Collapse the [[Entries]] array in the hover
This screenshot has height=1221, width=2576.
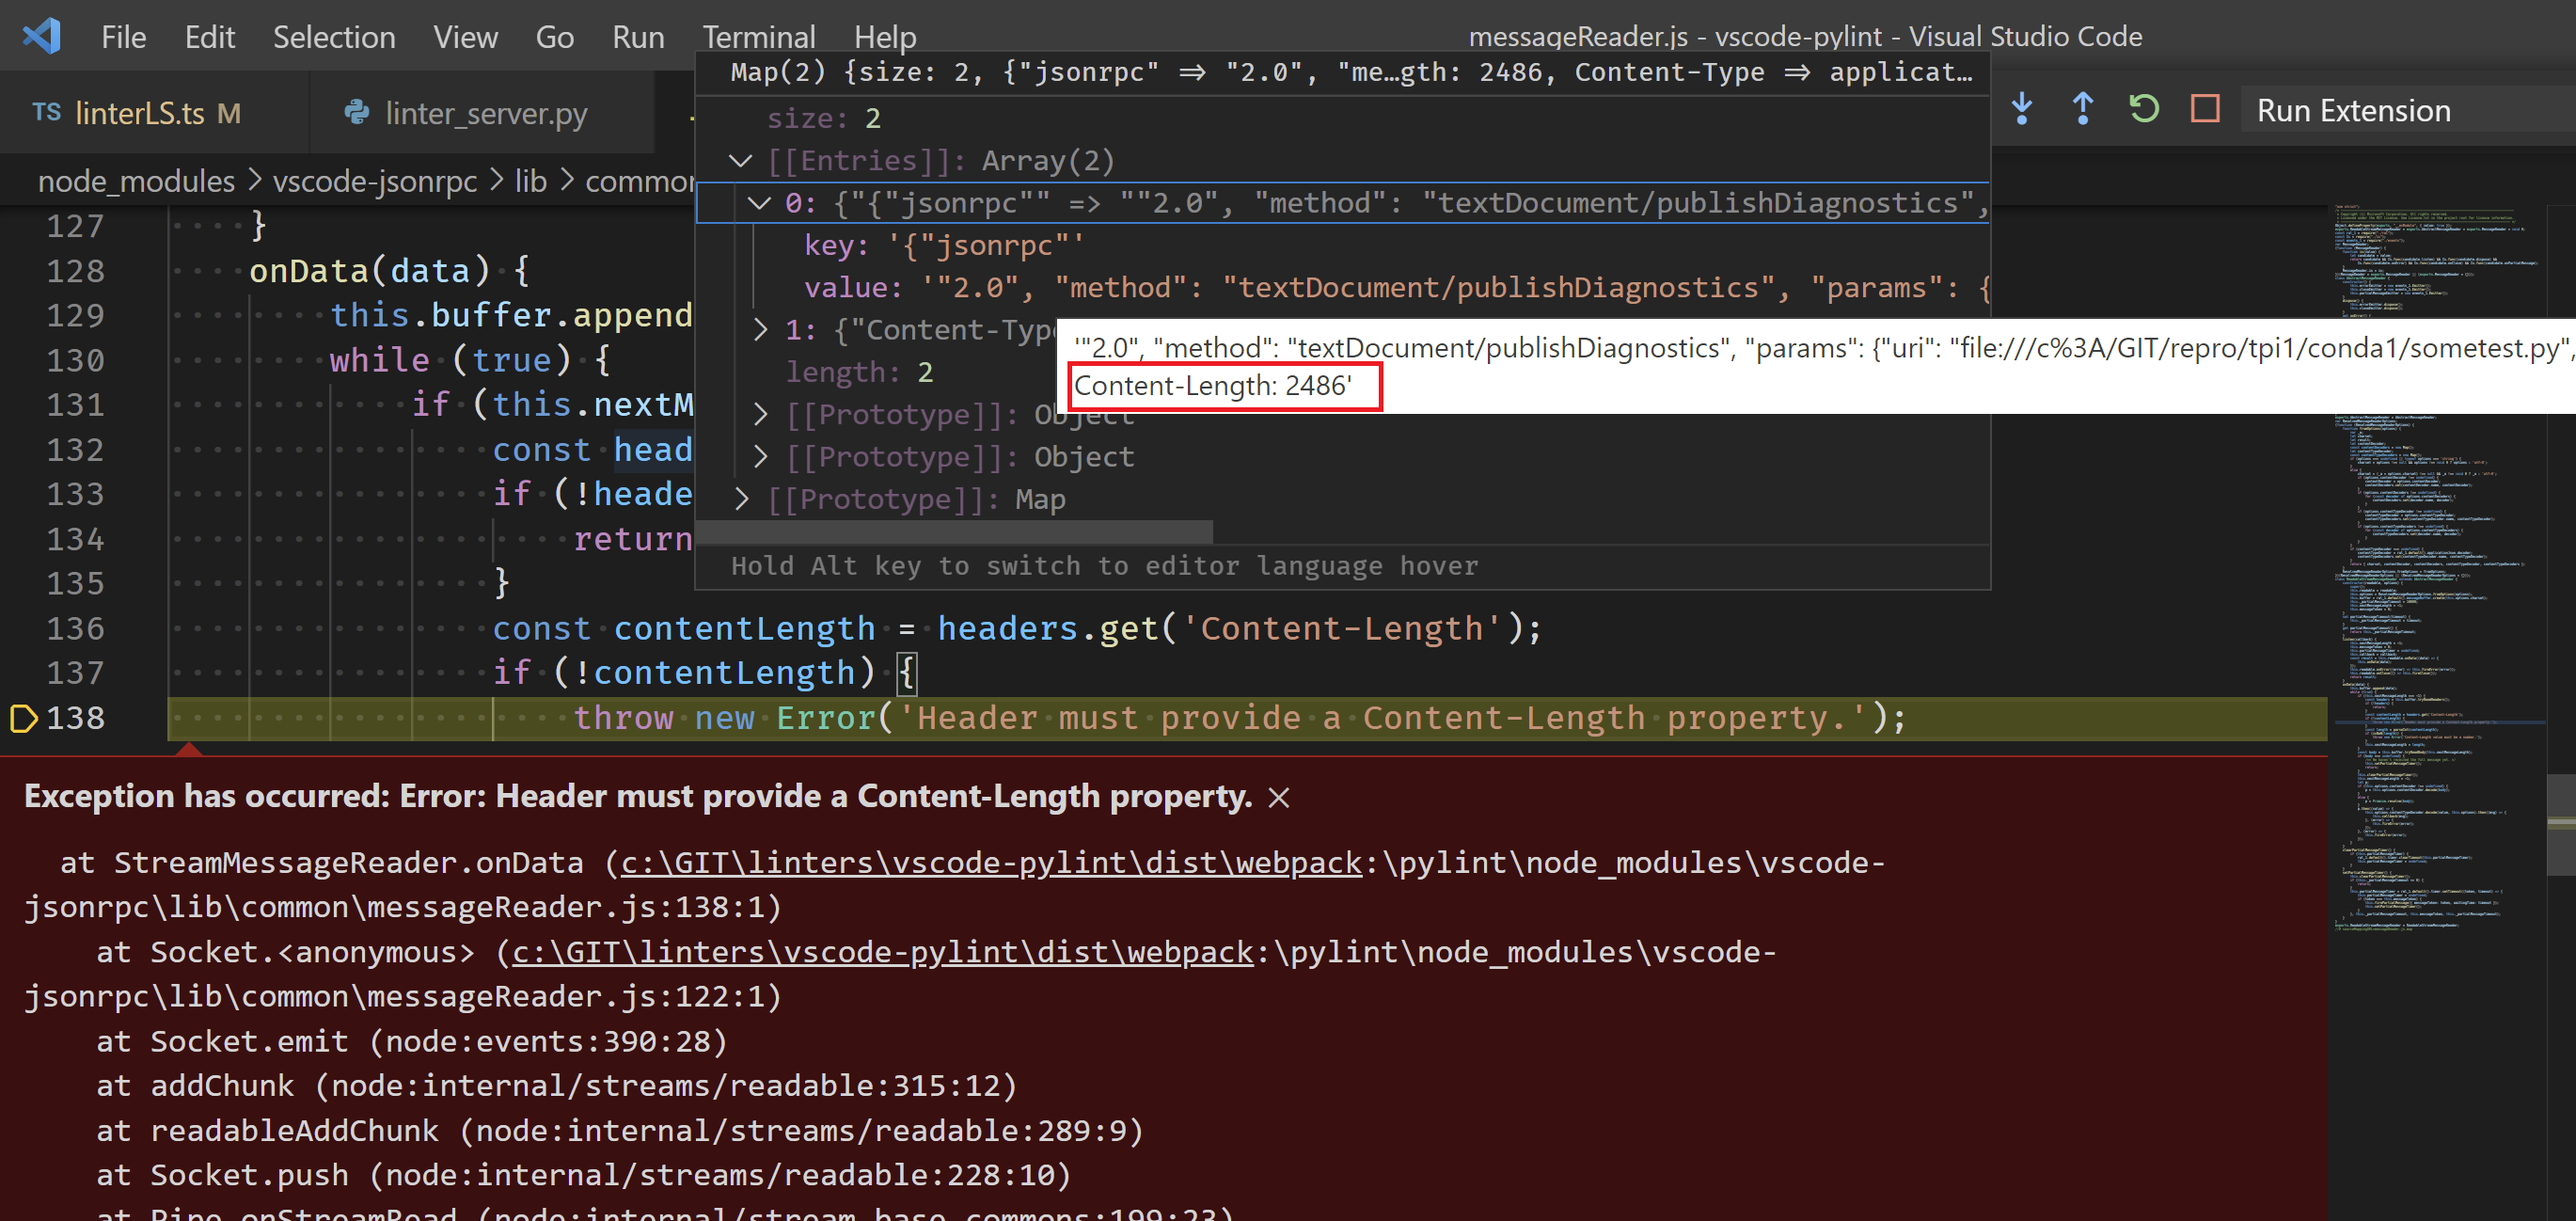pyautogui.click(x=741, y=161)
